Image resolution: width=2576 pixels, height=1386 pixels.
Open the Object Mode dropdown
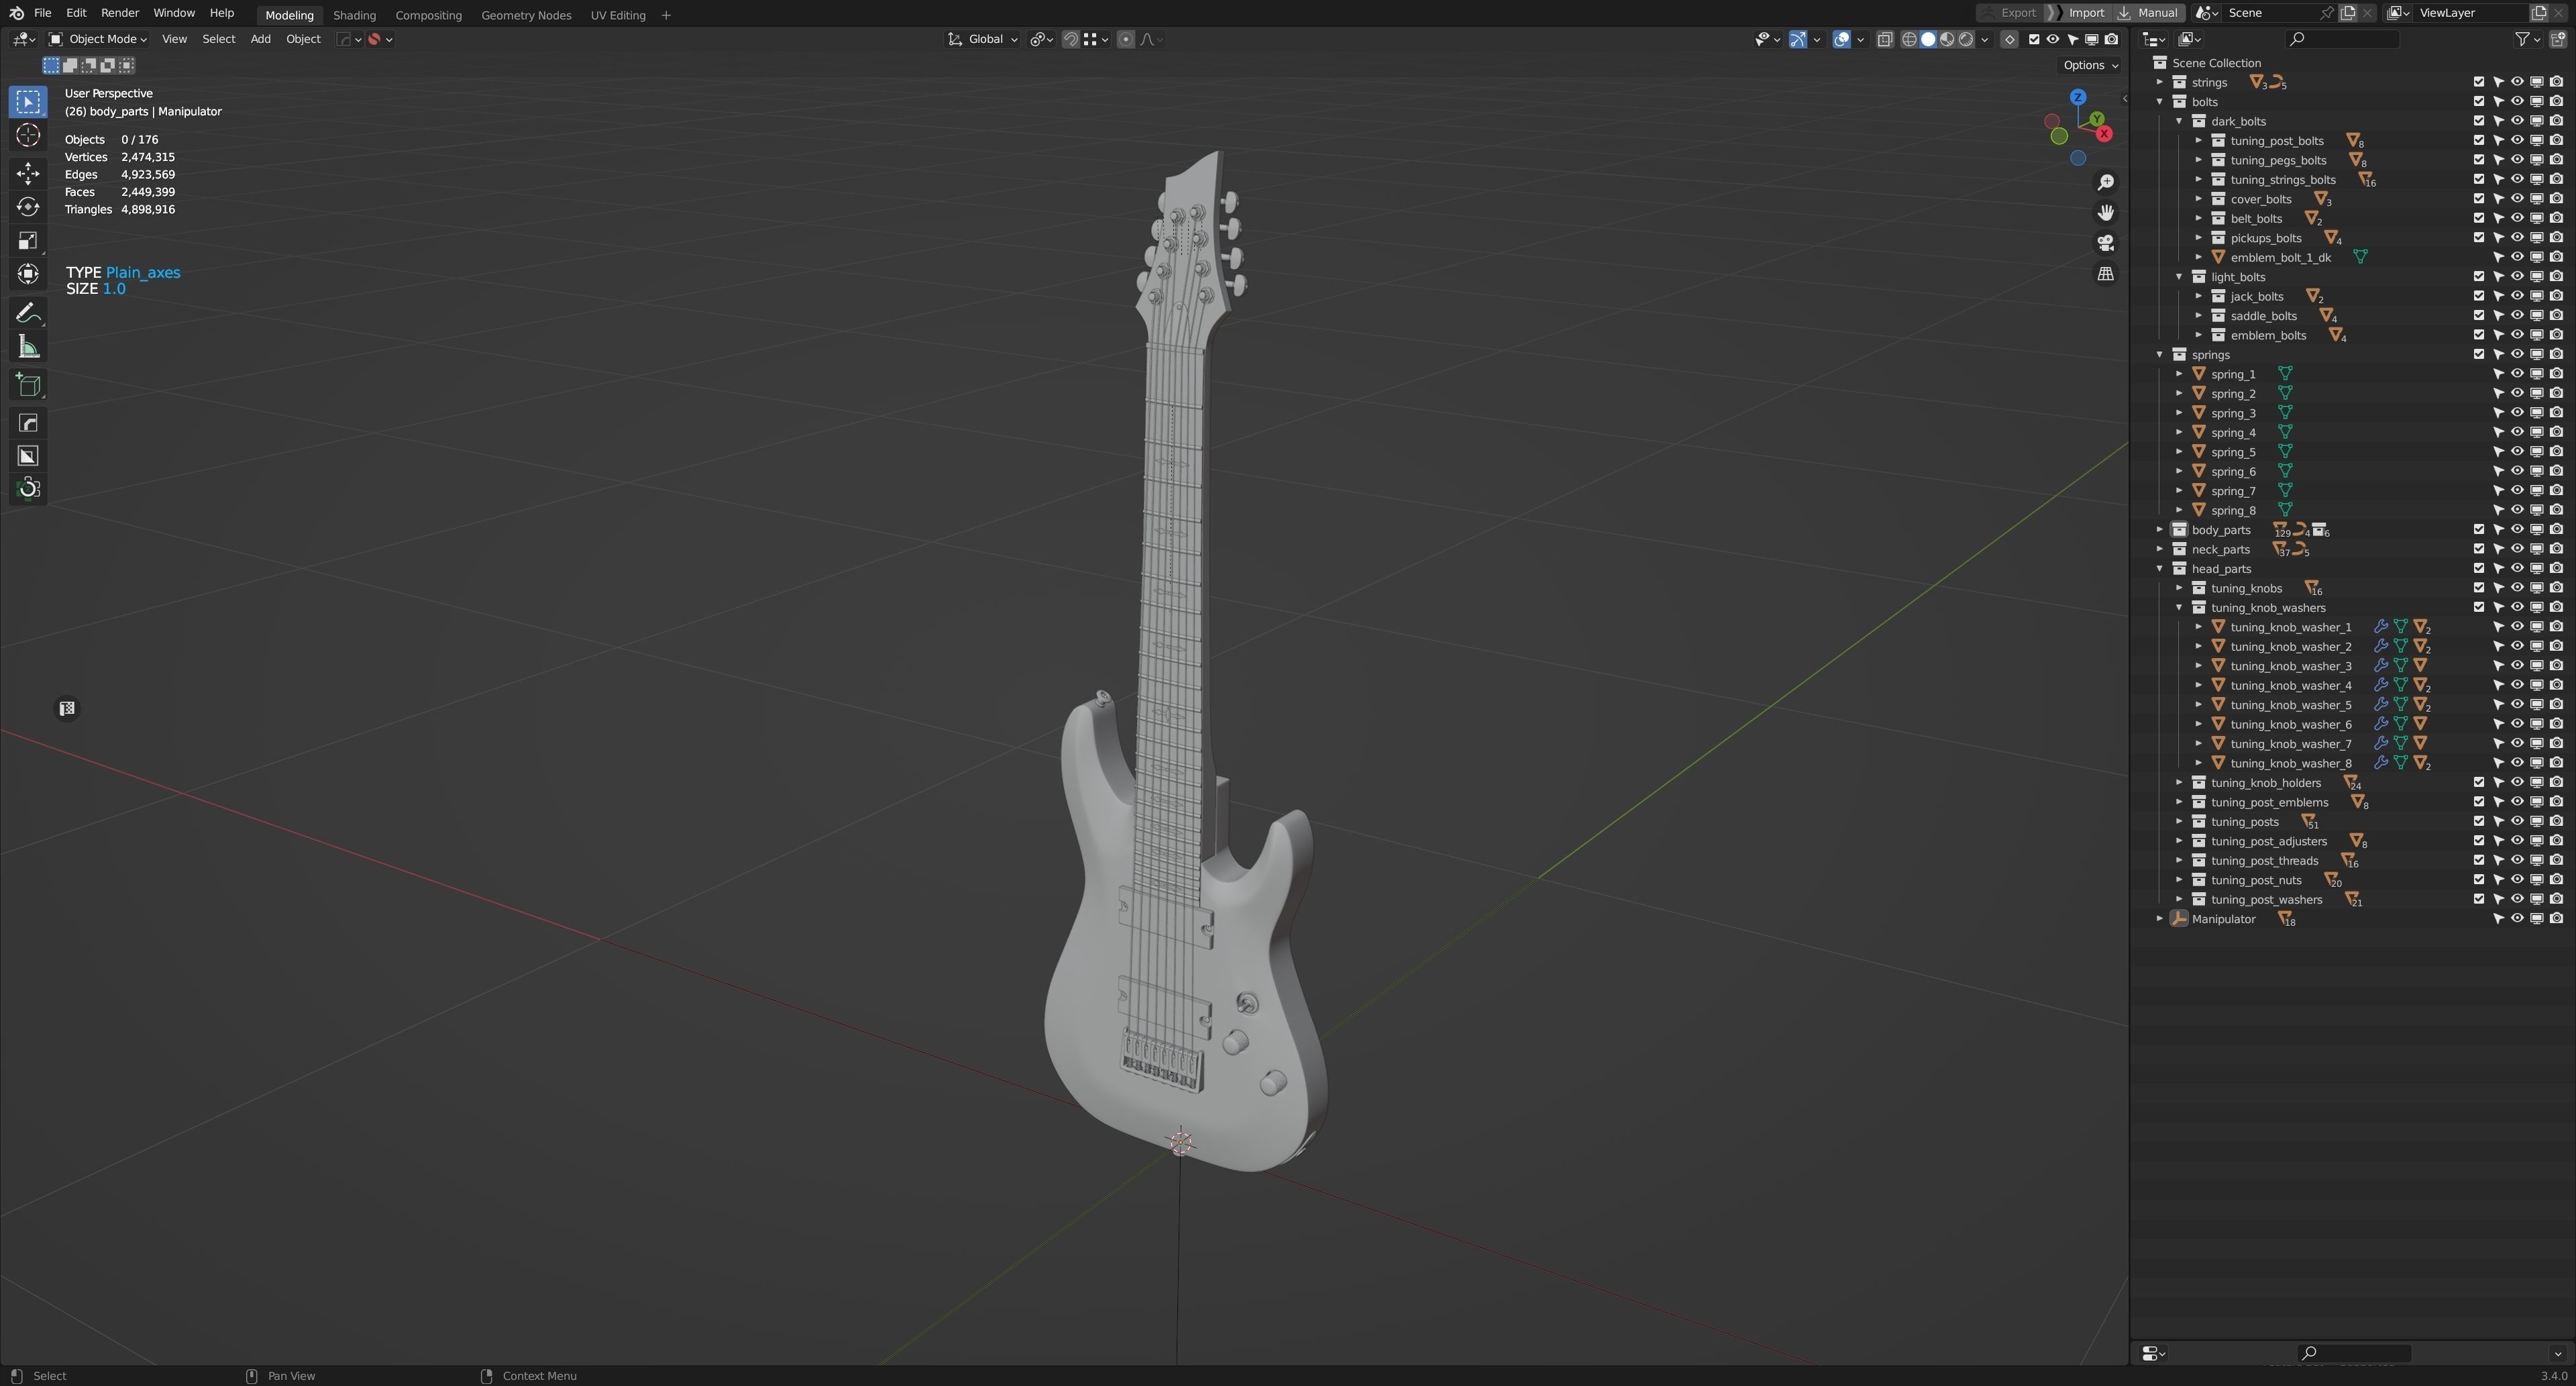pyautogui.click(x=98, y=39)
